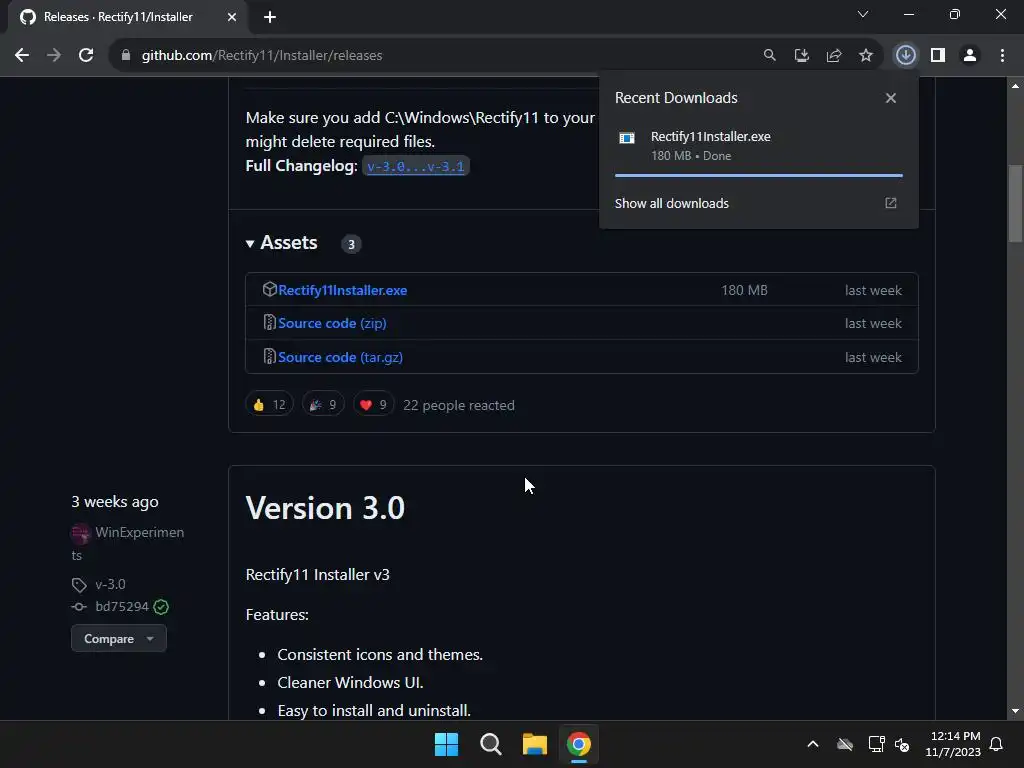Click Chrome icon in taskbar

[x=579, y=744]
